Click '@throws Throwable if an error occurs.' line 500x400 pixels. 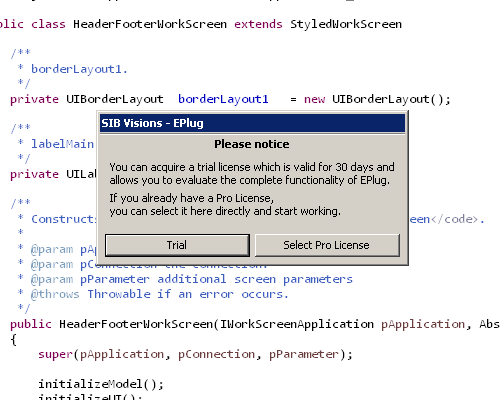[159, 294]
